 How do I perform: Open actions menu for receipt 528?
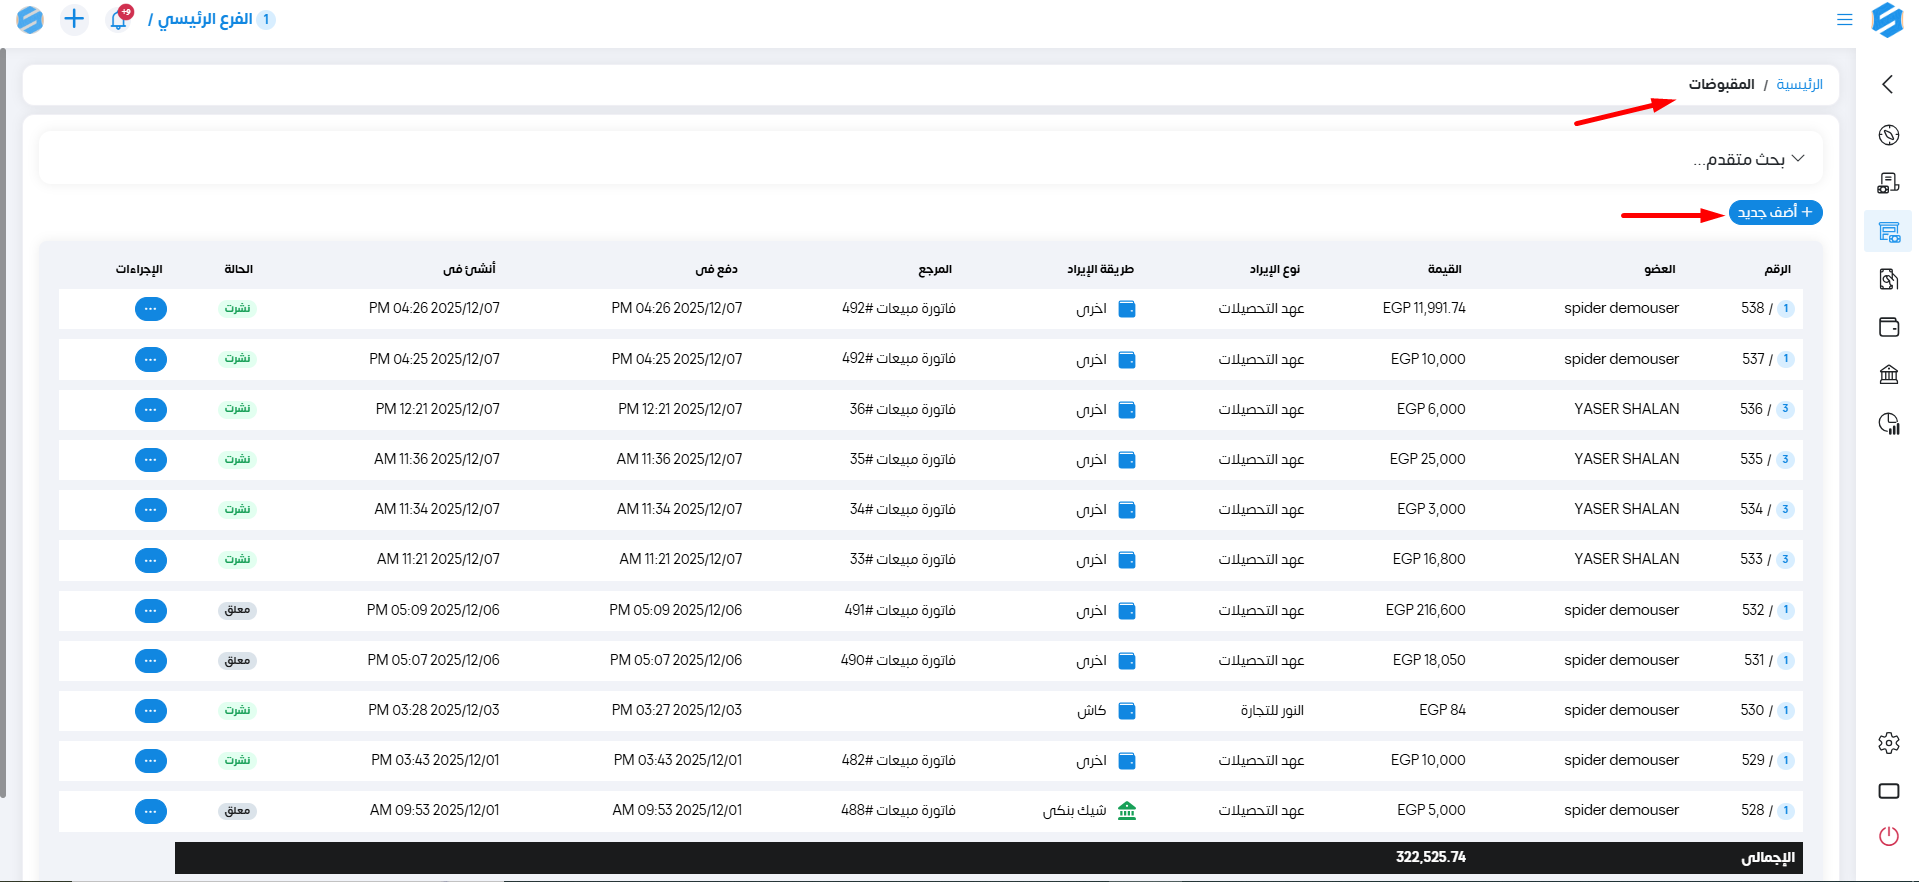tap(151, 811)
